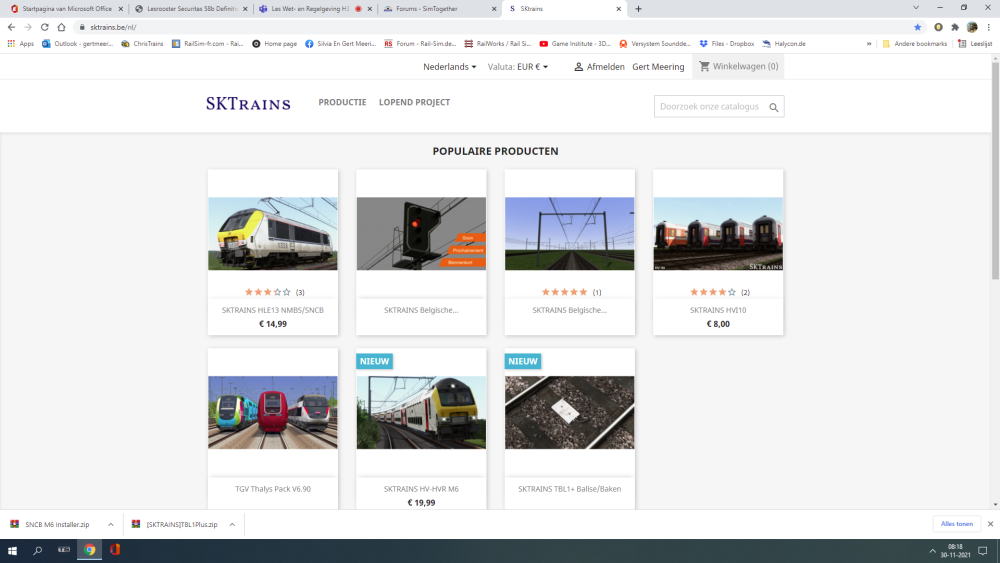
Task: Click the catalog search input field
Action: (x=709, y=107)
